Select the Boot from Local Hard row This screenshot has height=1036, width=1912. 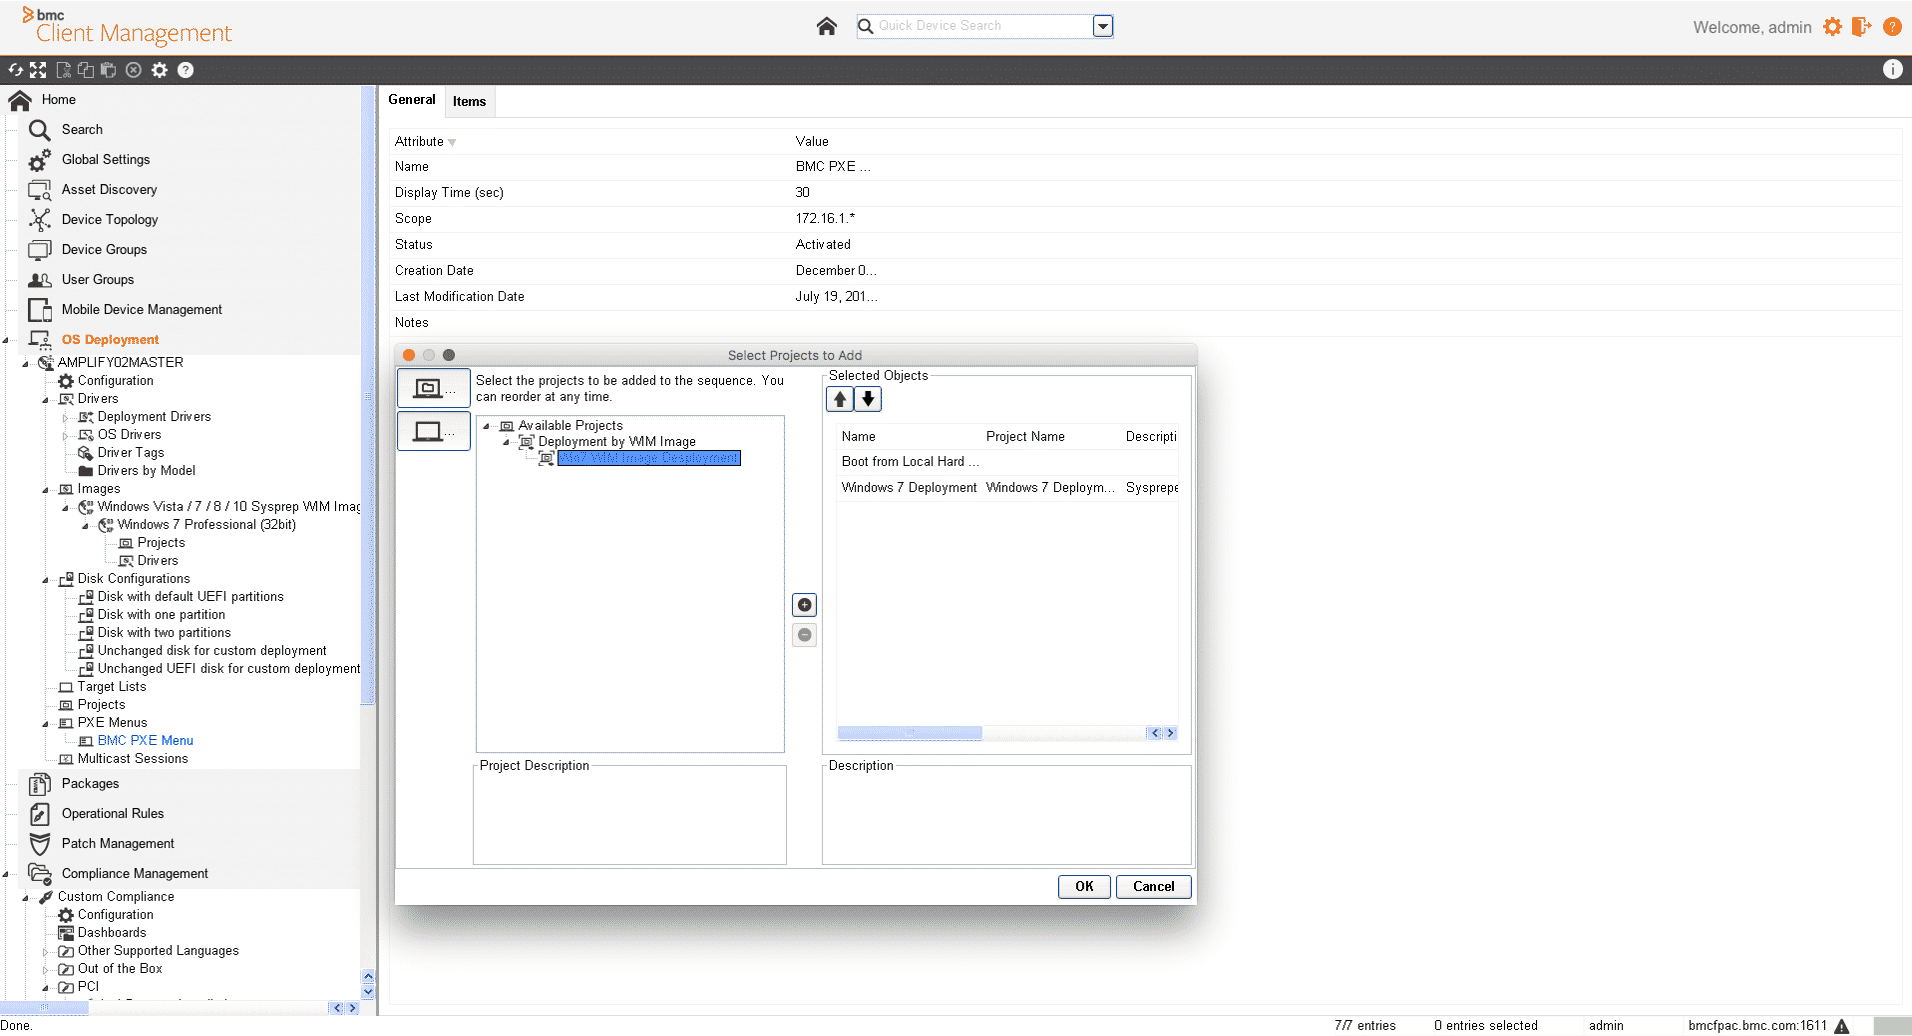click(1007, 461)
